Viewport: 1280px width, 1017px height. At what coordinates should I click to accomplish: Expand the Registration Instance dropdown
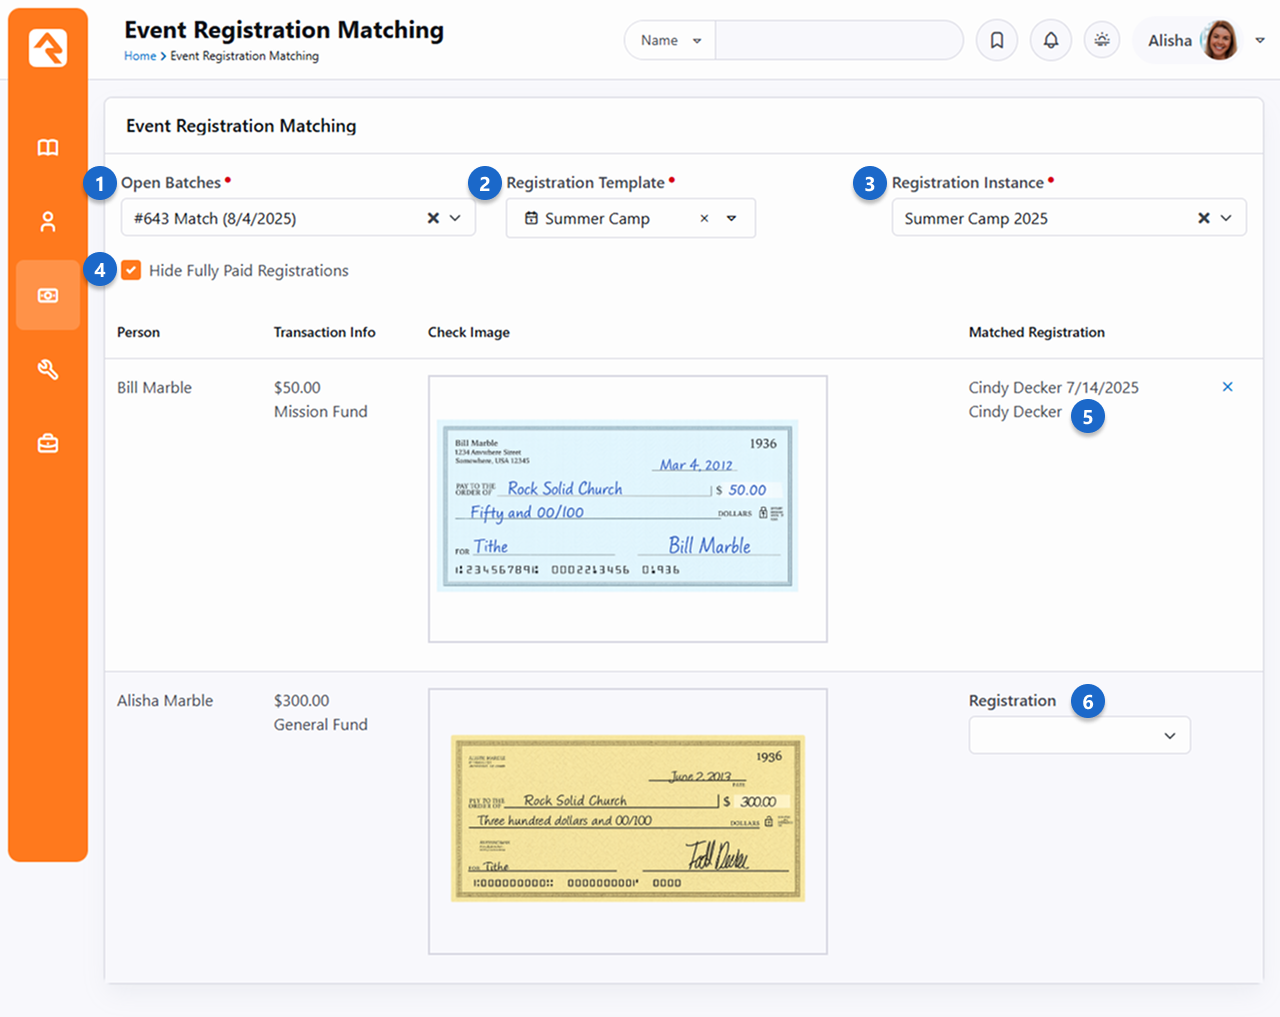point(1226,218)
